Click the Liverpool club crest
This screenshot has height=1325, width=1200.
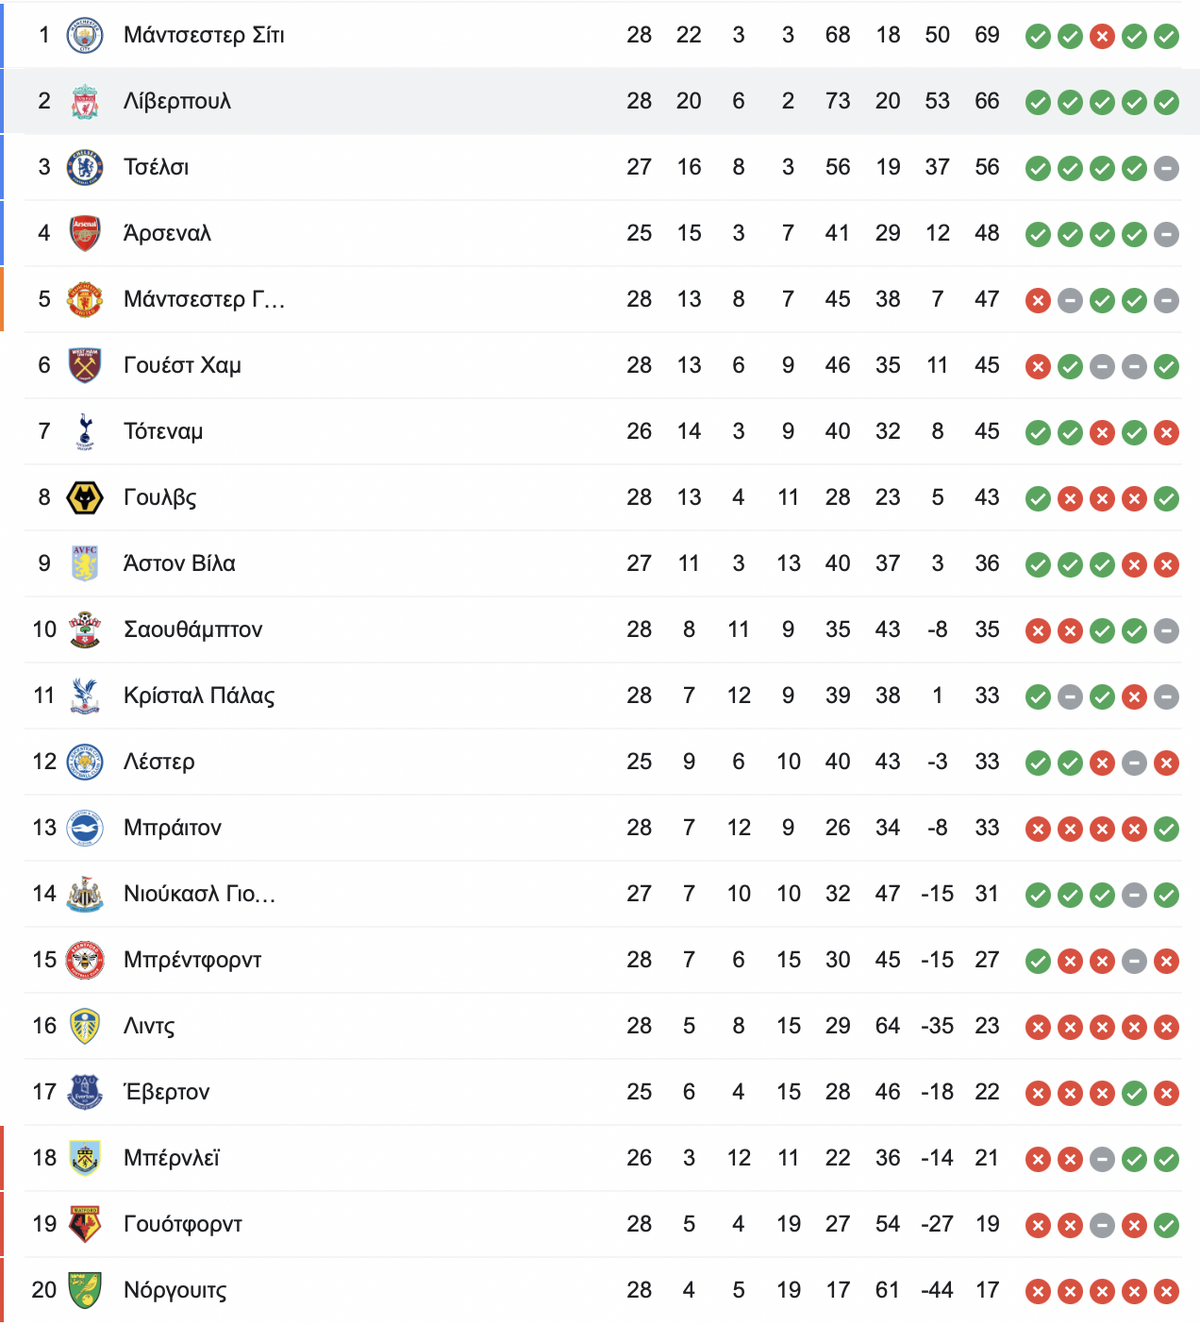click(x=85, y=101)
